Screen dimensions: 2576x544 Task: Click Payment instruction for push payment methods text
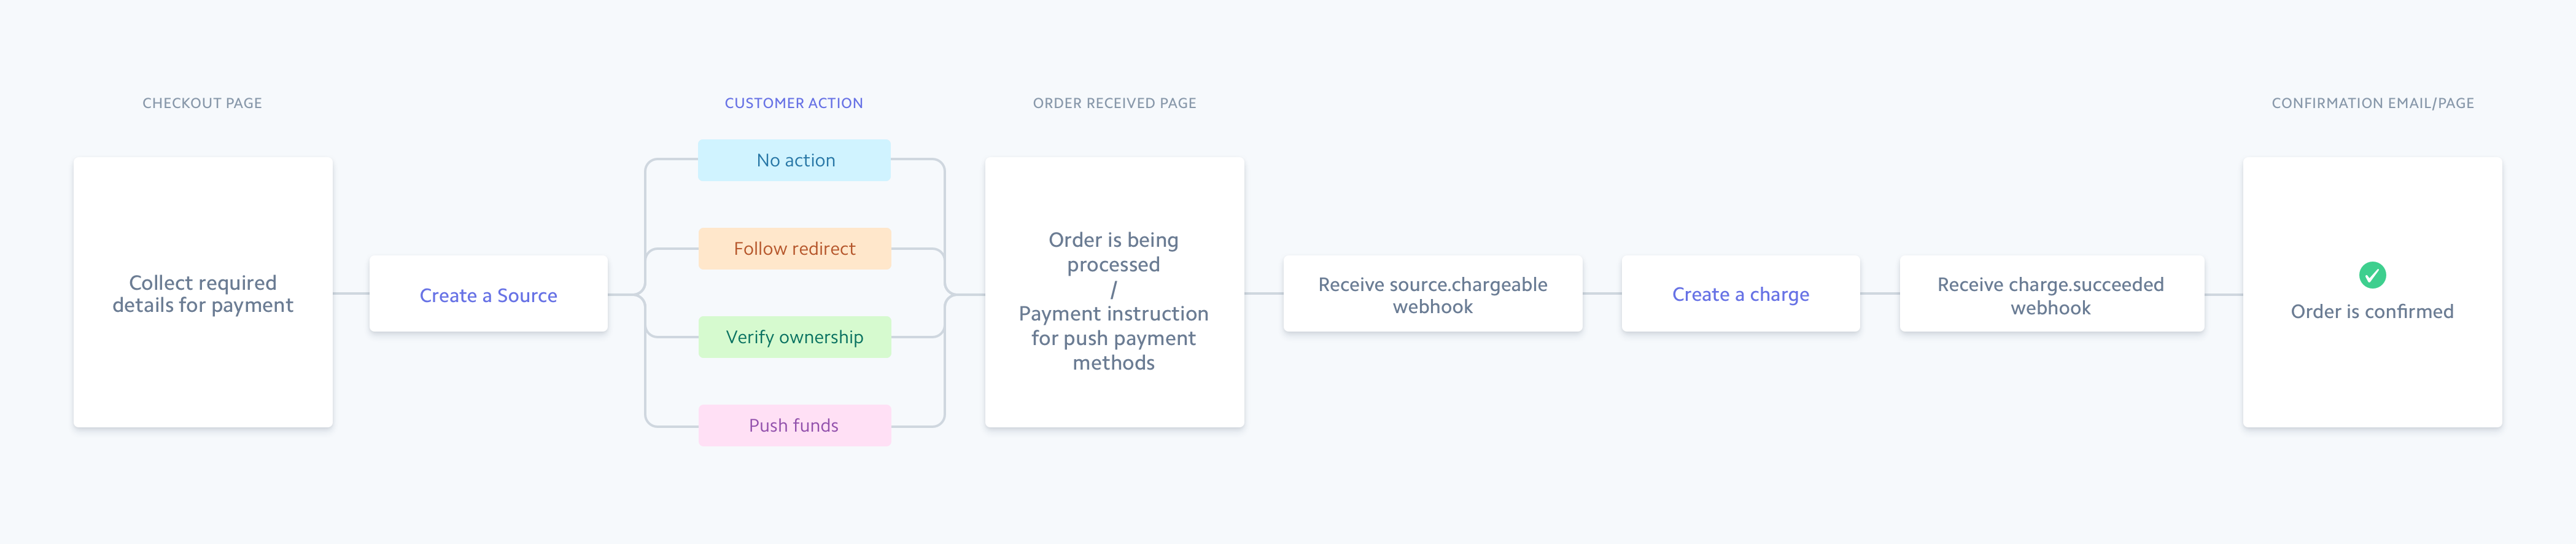[1113, 338]
